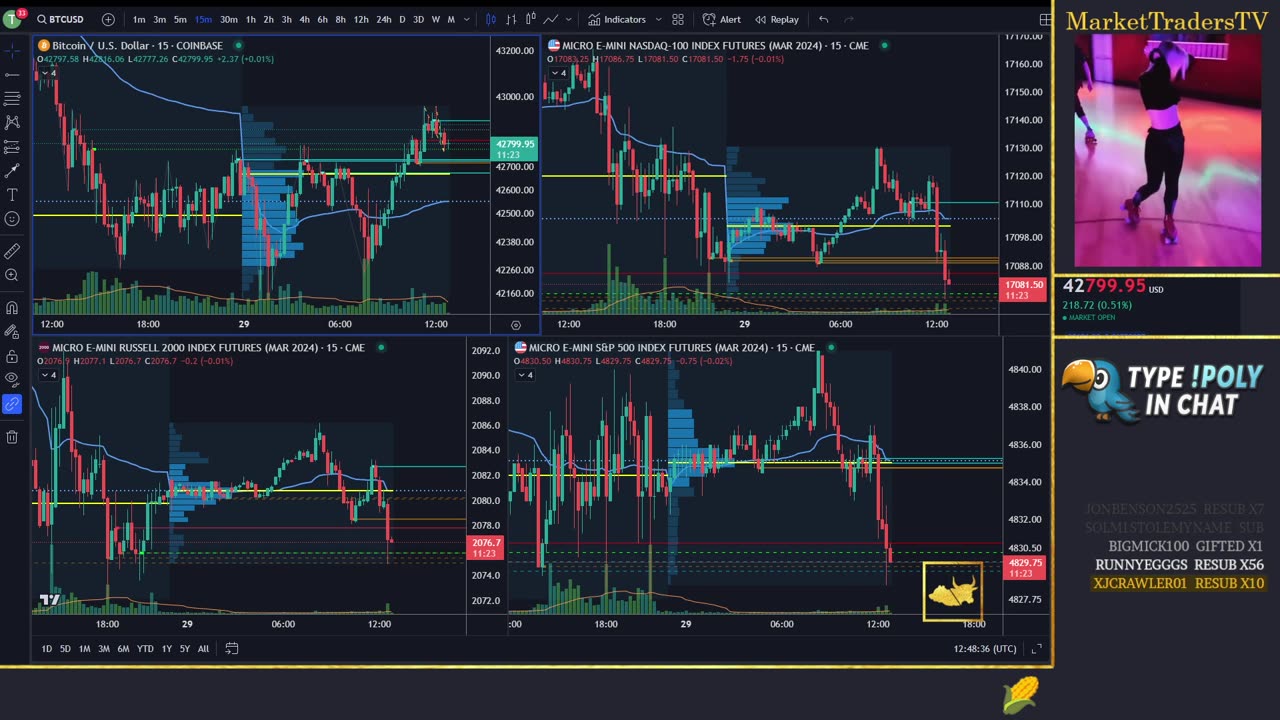Open the indicator templates grid icon
This screenshot has height=720, width=1280.
[x=678, y=19]
